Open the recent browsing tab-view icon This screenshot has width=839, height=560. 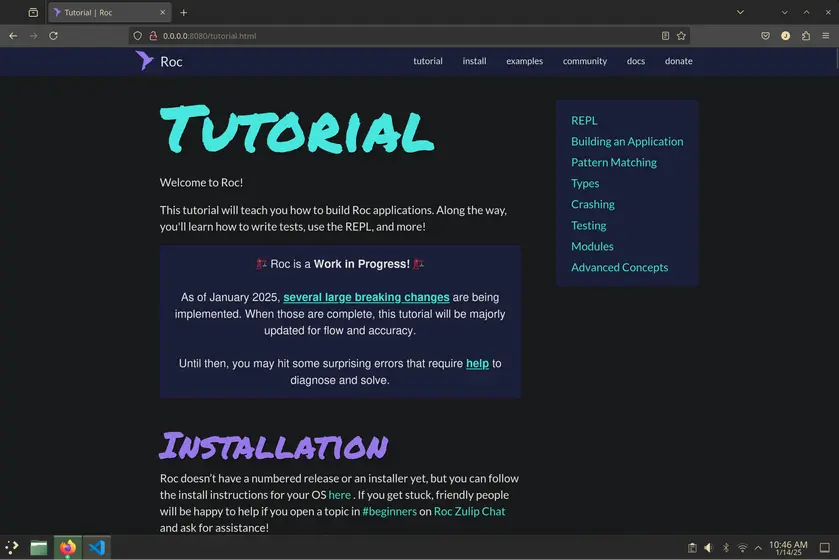[33, 12]
